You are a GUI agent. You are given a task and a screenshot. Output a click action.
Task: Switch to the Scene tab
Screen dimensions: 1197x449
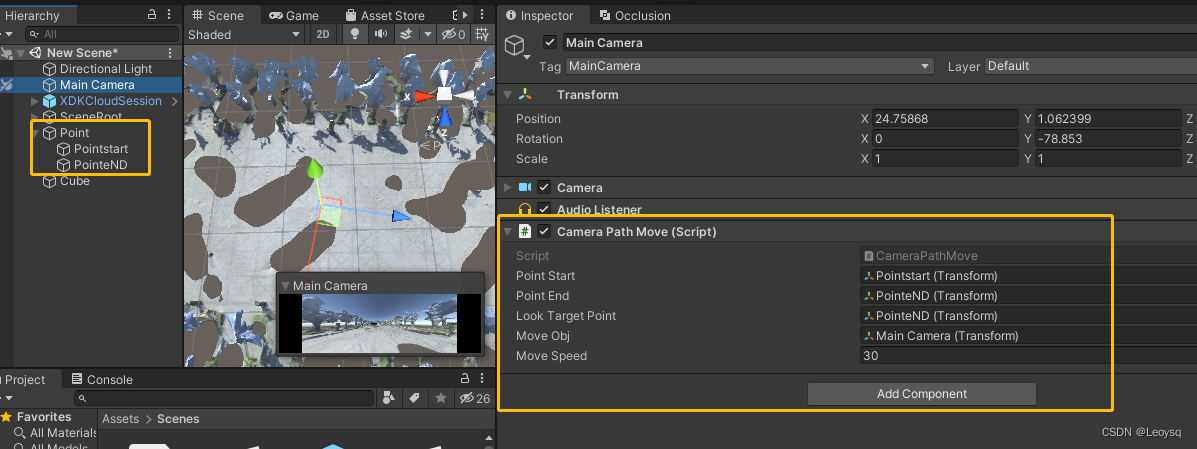click(218, 15)
